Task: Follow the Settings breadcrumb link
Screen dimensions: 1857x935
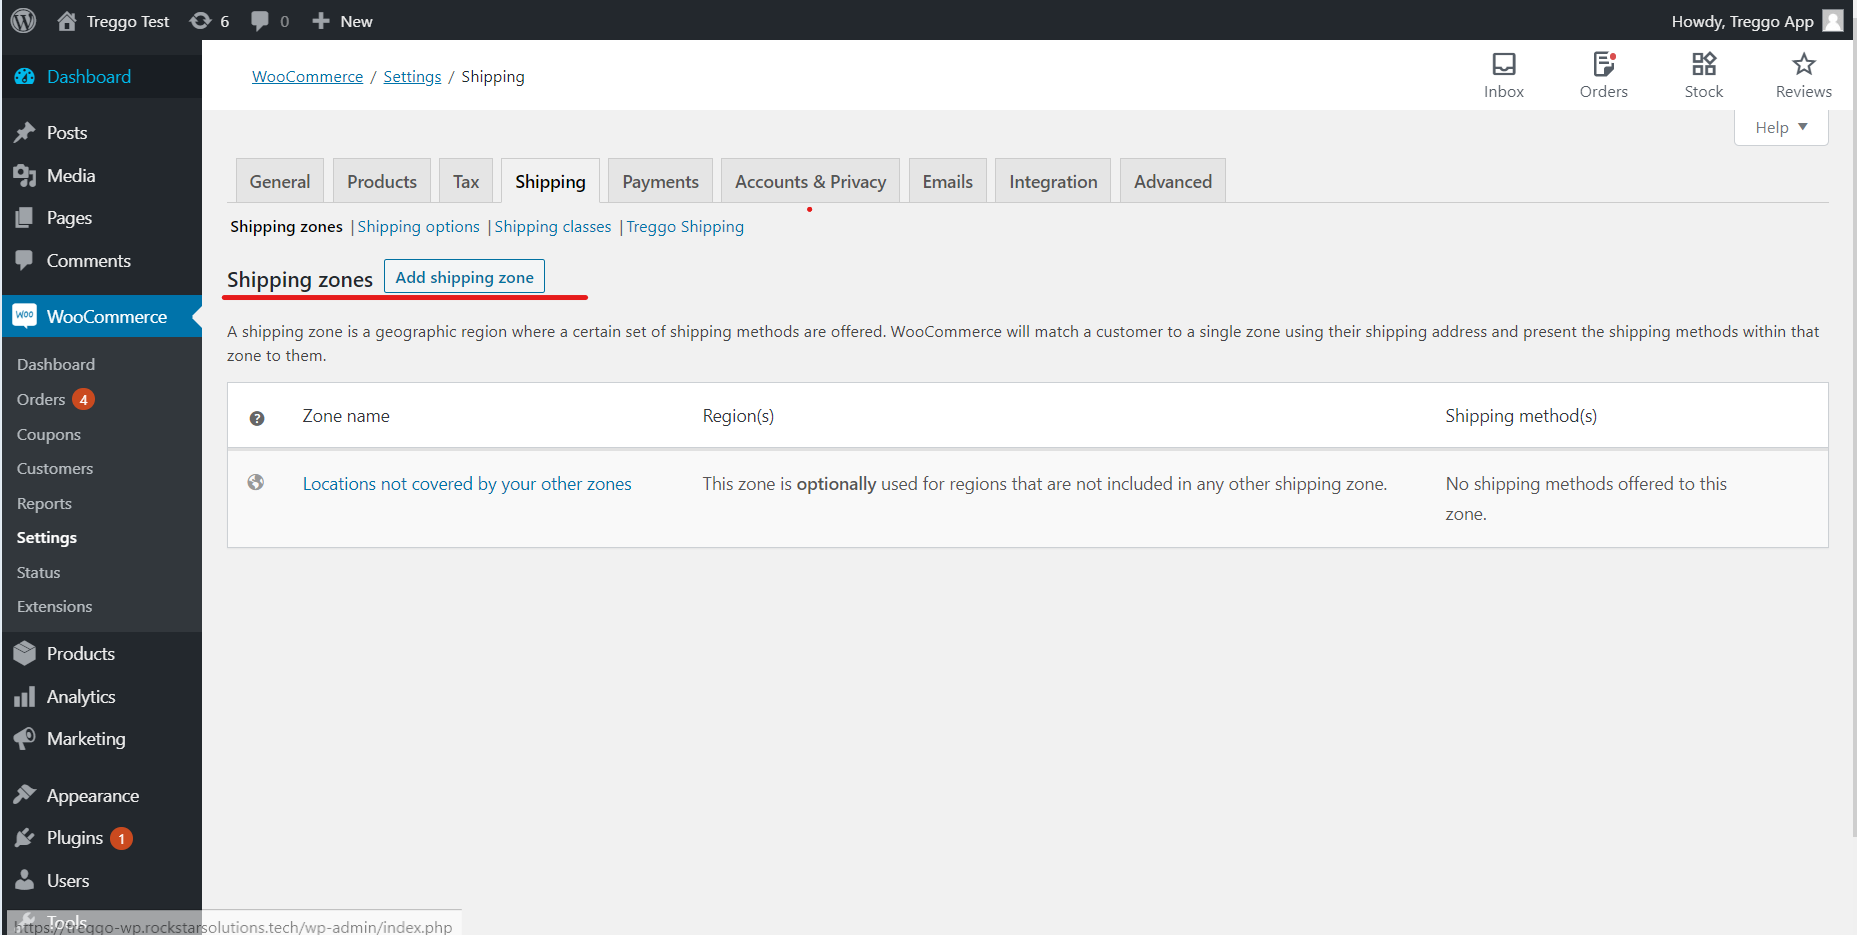Action: point(412,77)
